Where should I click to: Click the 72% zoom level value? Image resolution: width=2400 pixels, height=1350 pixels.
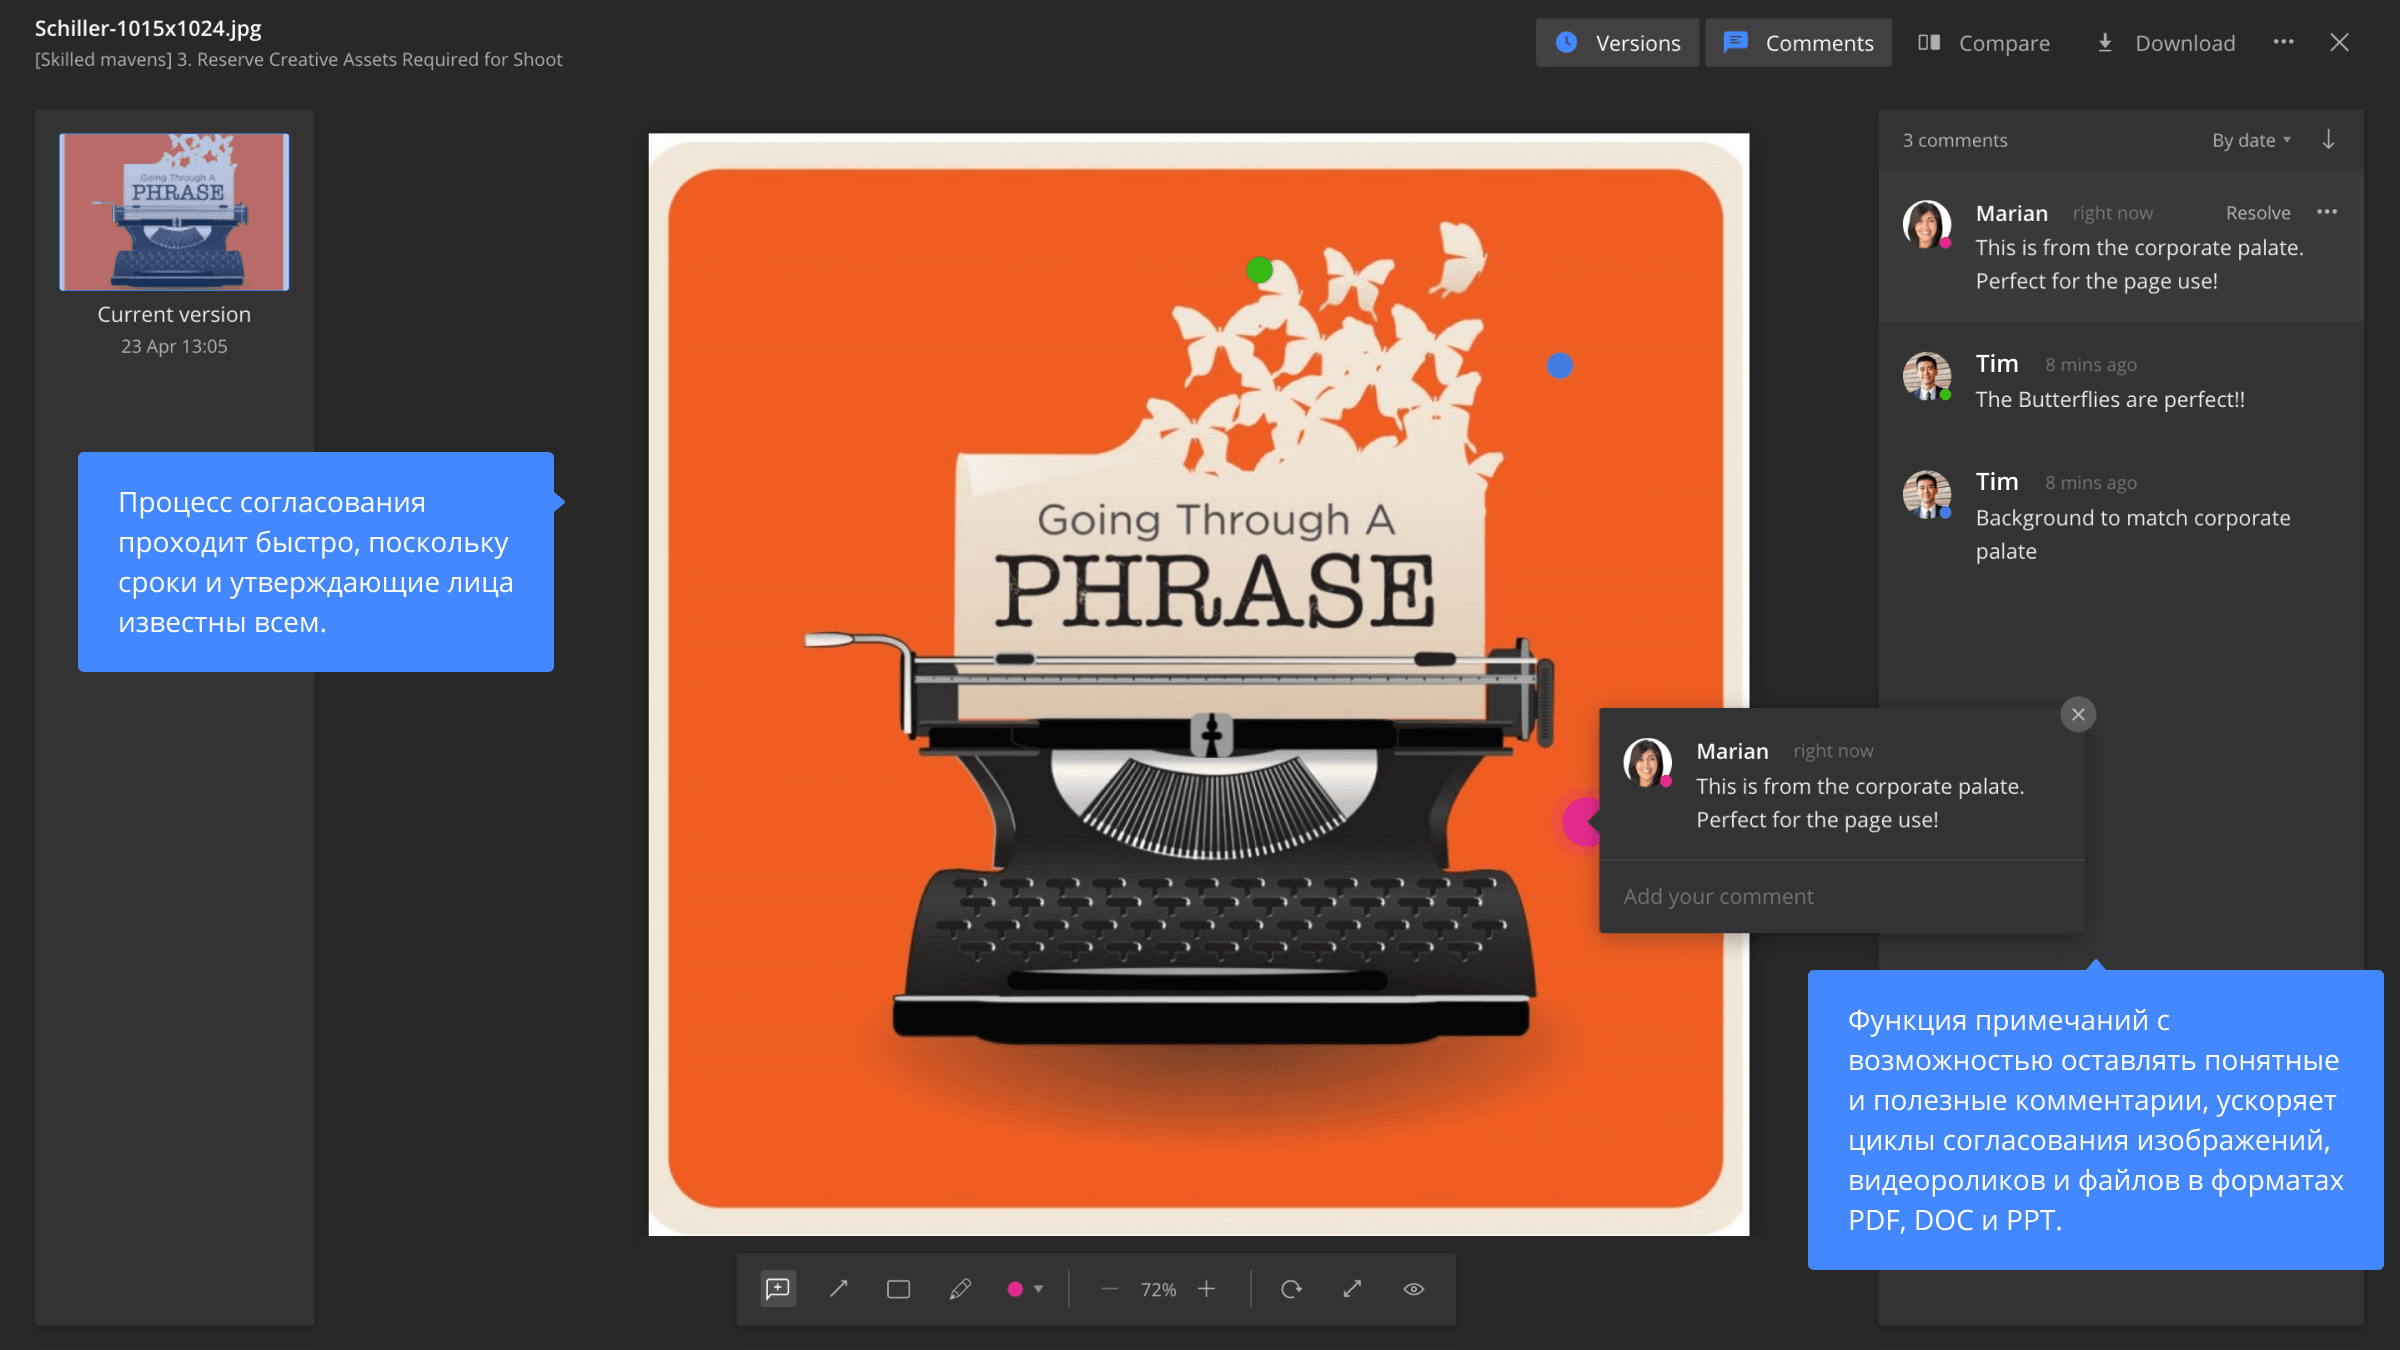(1158, 1290)
